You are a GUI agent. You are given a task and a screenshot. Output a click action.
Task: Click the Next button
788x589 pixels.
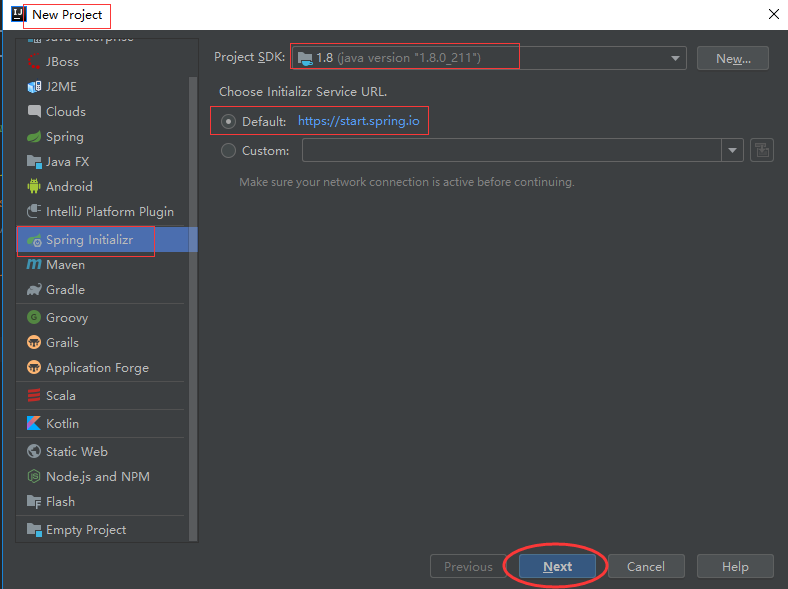pos(557,566)
